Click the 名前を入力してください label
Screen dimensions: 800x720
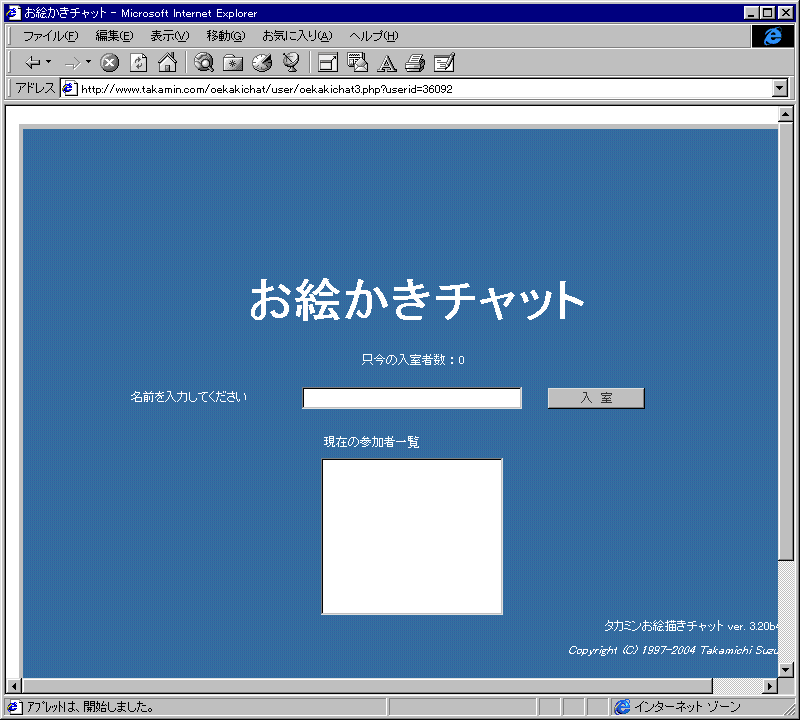coord(188,397)
